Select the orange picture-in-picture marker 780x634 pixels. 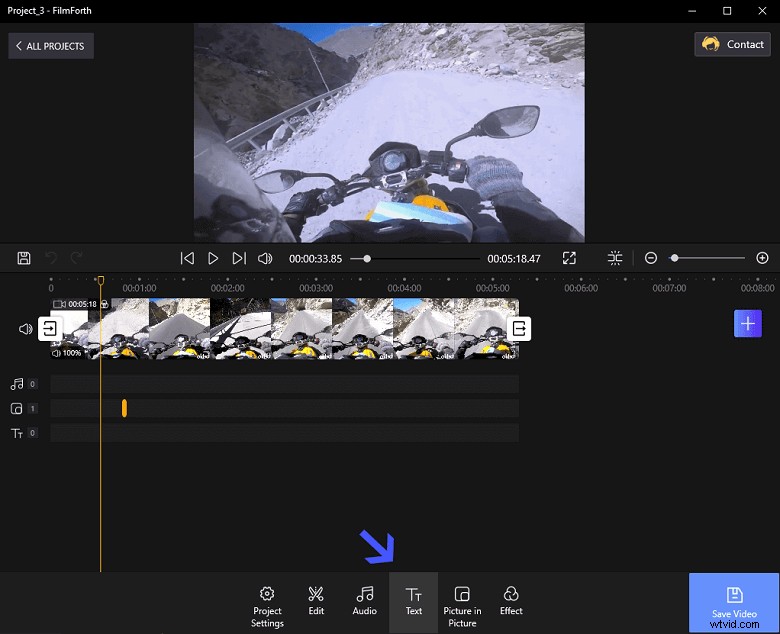pos(124,408)
